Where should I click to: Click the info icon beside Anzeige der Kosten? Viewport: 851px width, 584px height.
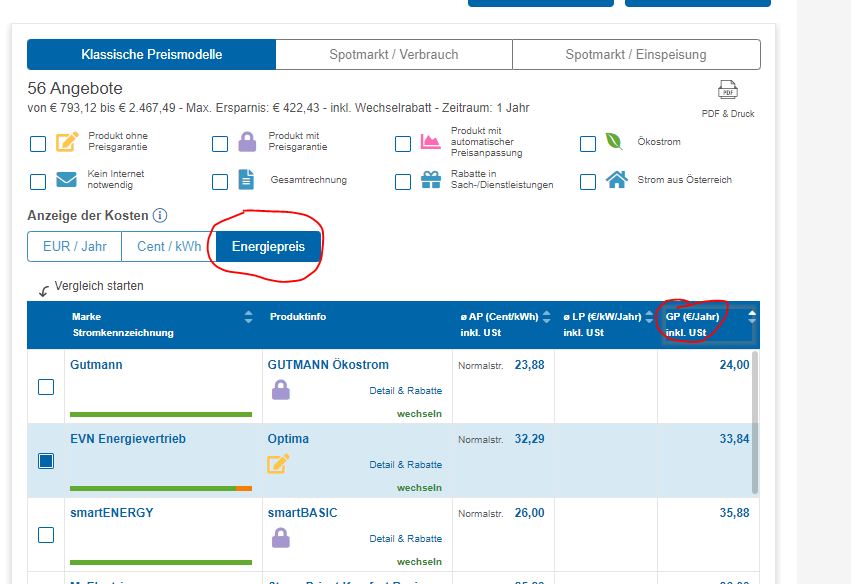(160, 215)
